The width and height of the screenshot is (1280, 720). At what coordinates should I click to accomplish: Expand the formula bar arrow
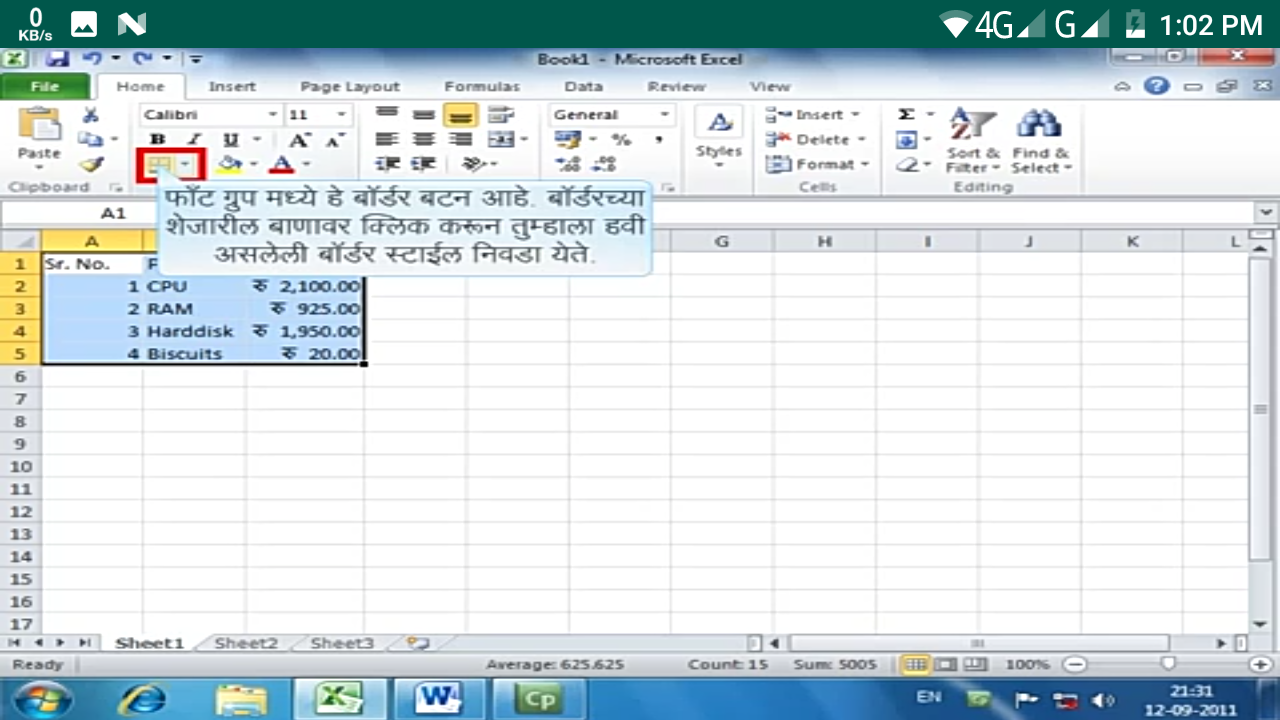[x=1267, y=212]
